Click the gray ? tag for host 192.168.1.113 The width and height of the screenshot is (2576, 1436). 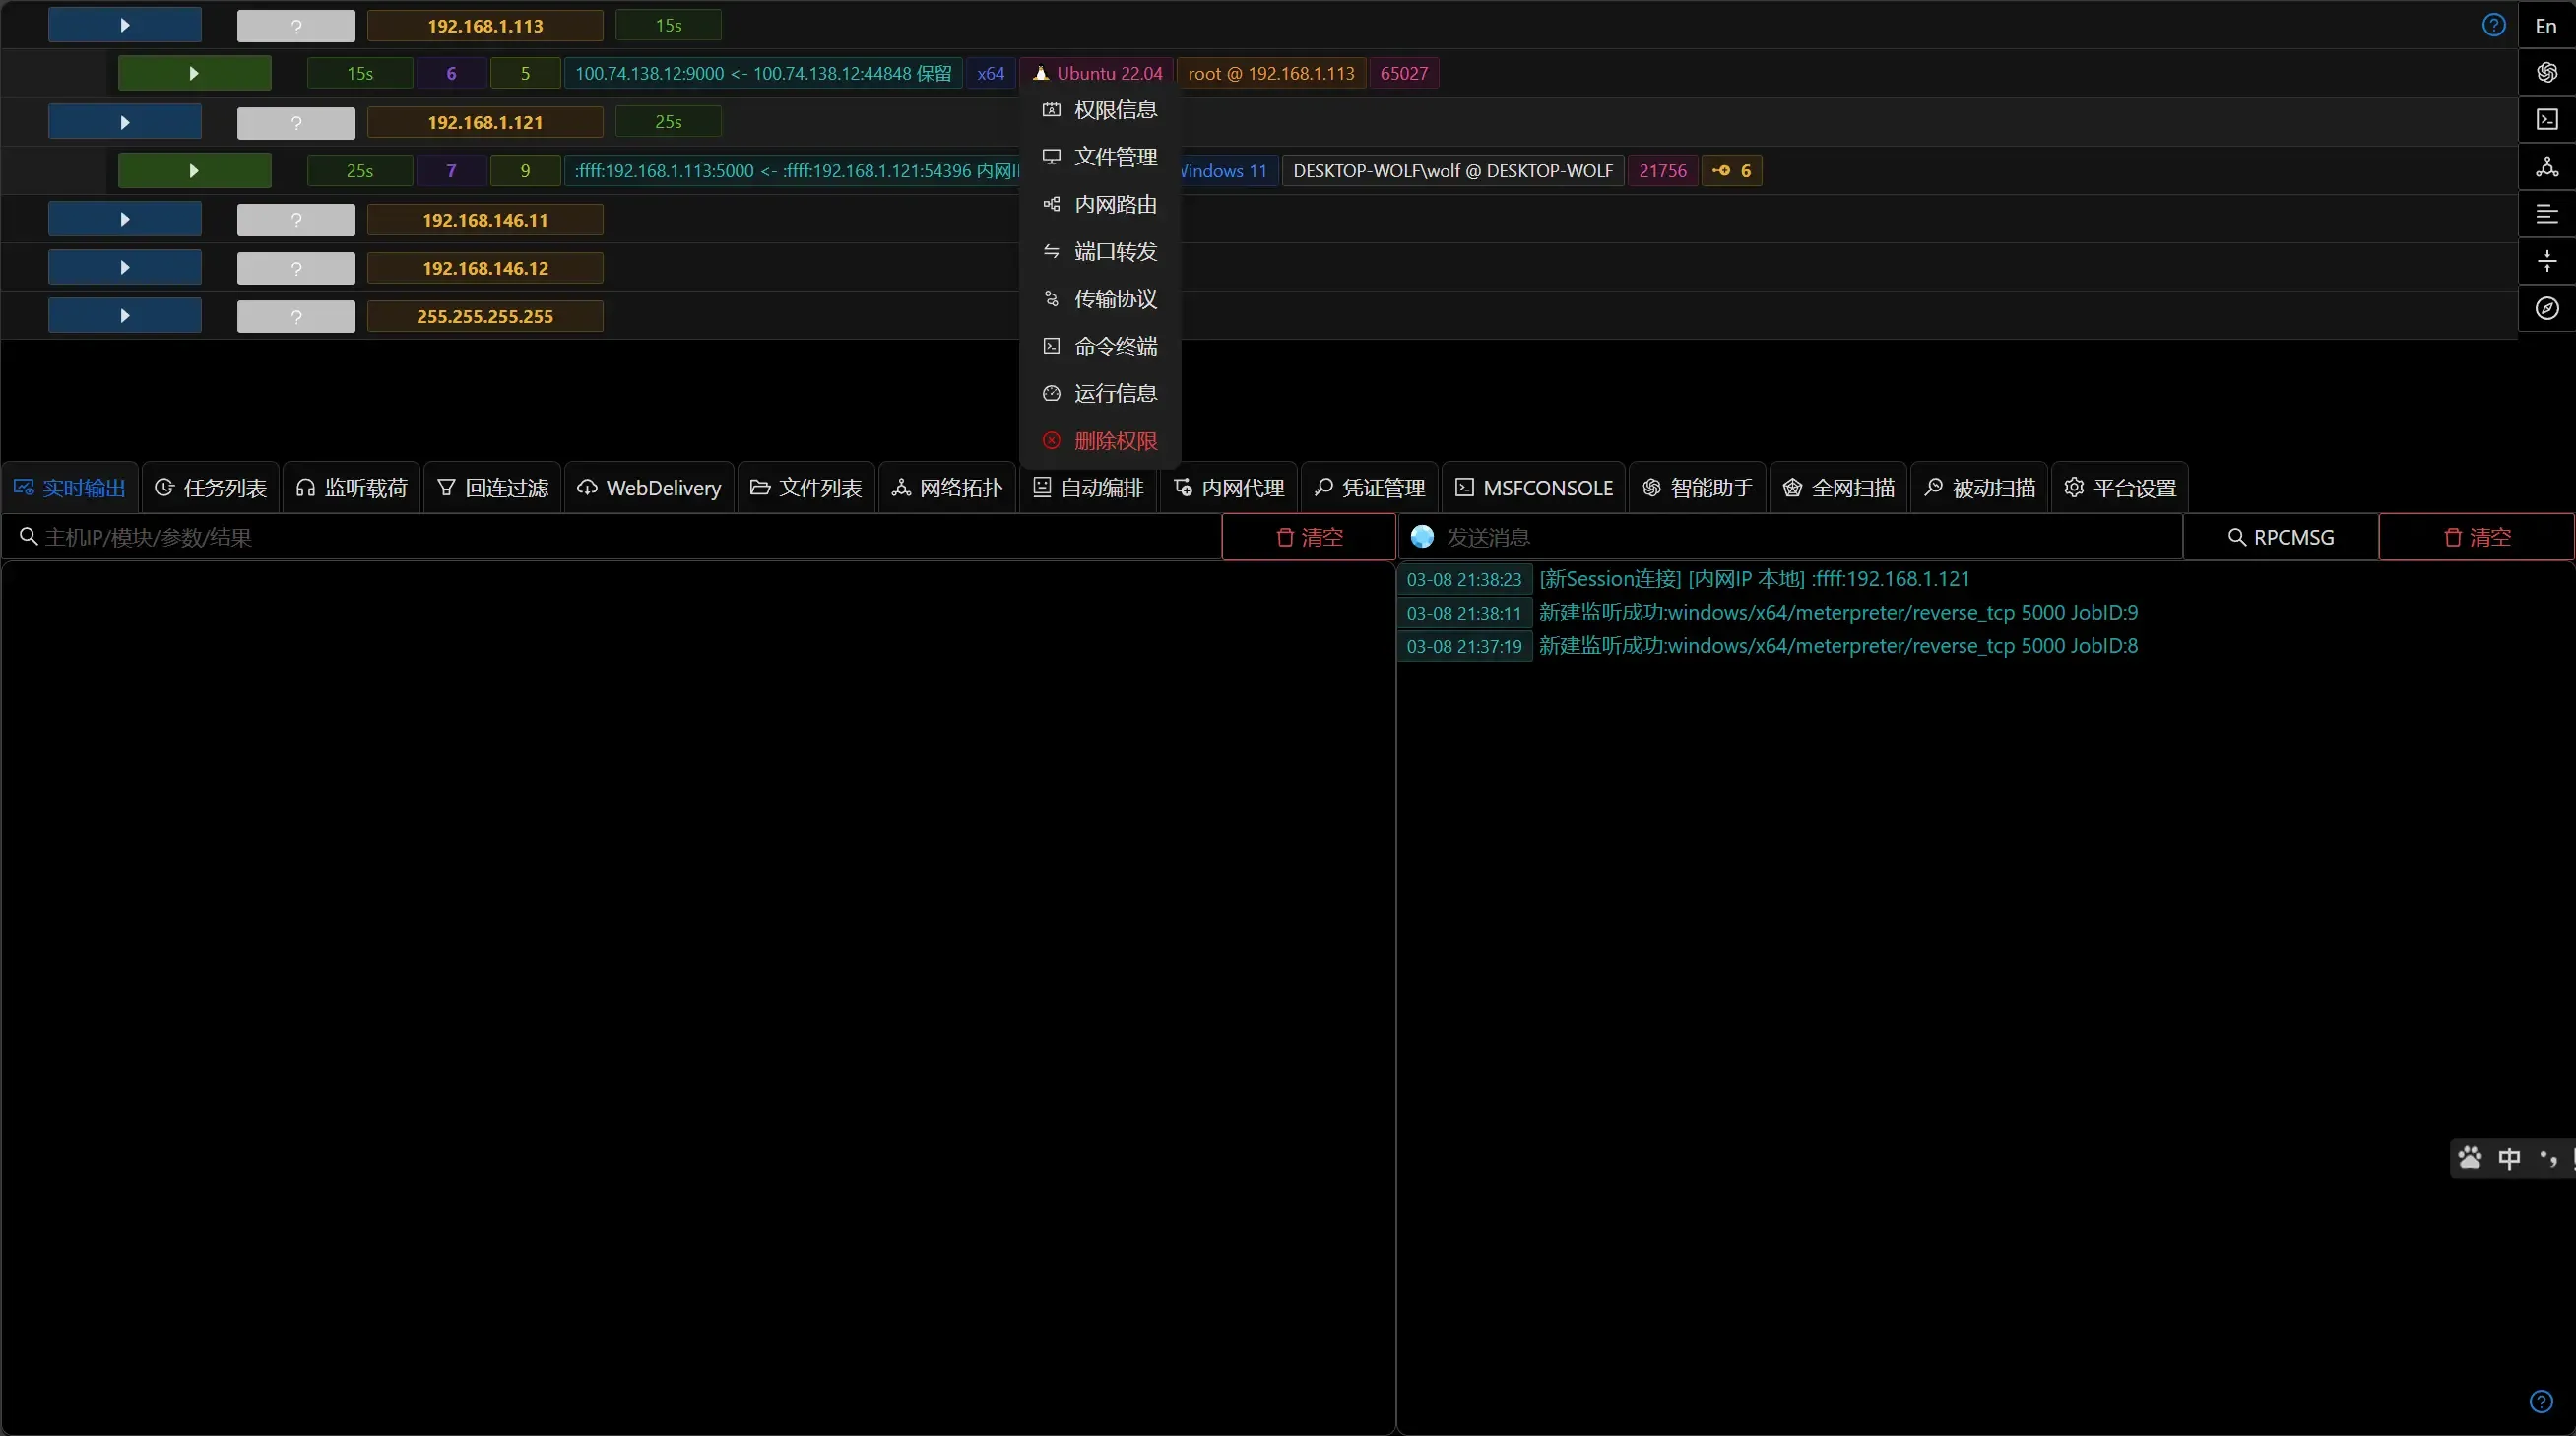(296, 26)
